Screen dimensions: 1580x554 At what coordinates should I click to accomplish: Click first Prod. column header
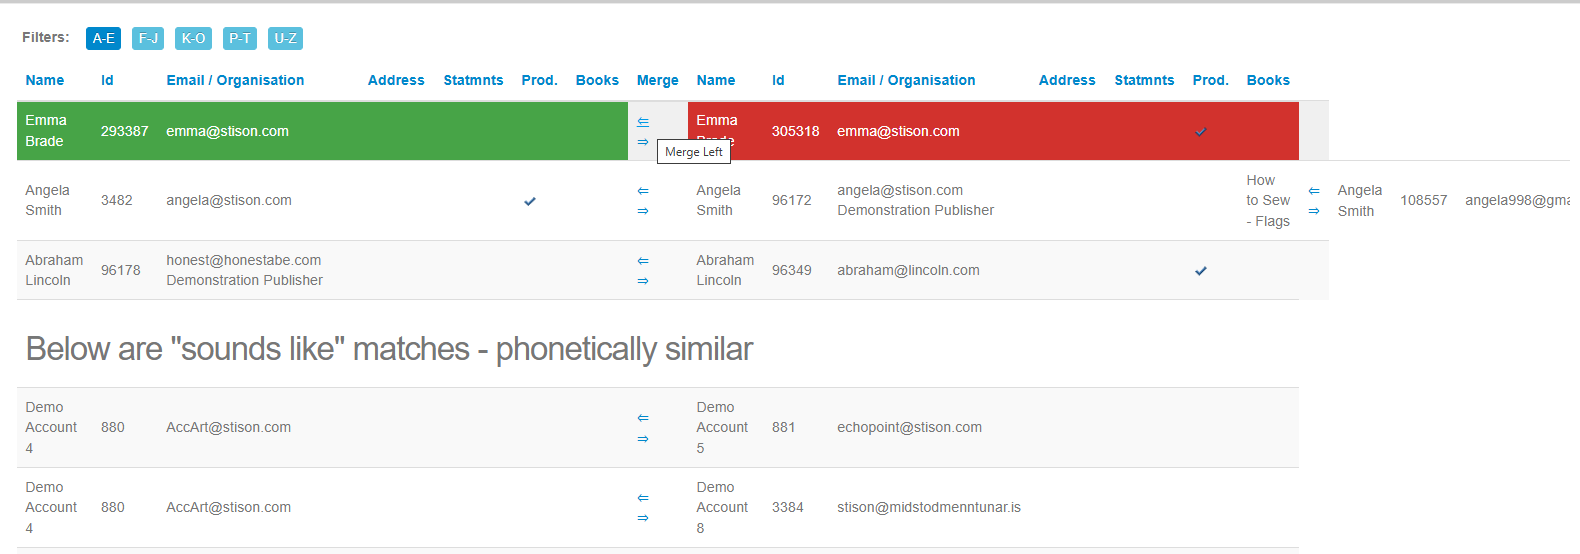539,80
